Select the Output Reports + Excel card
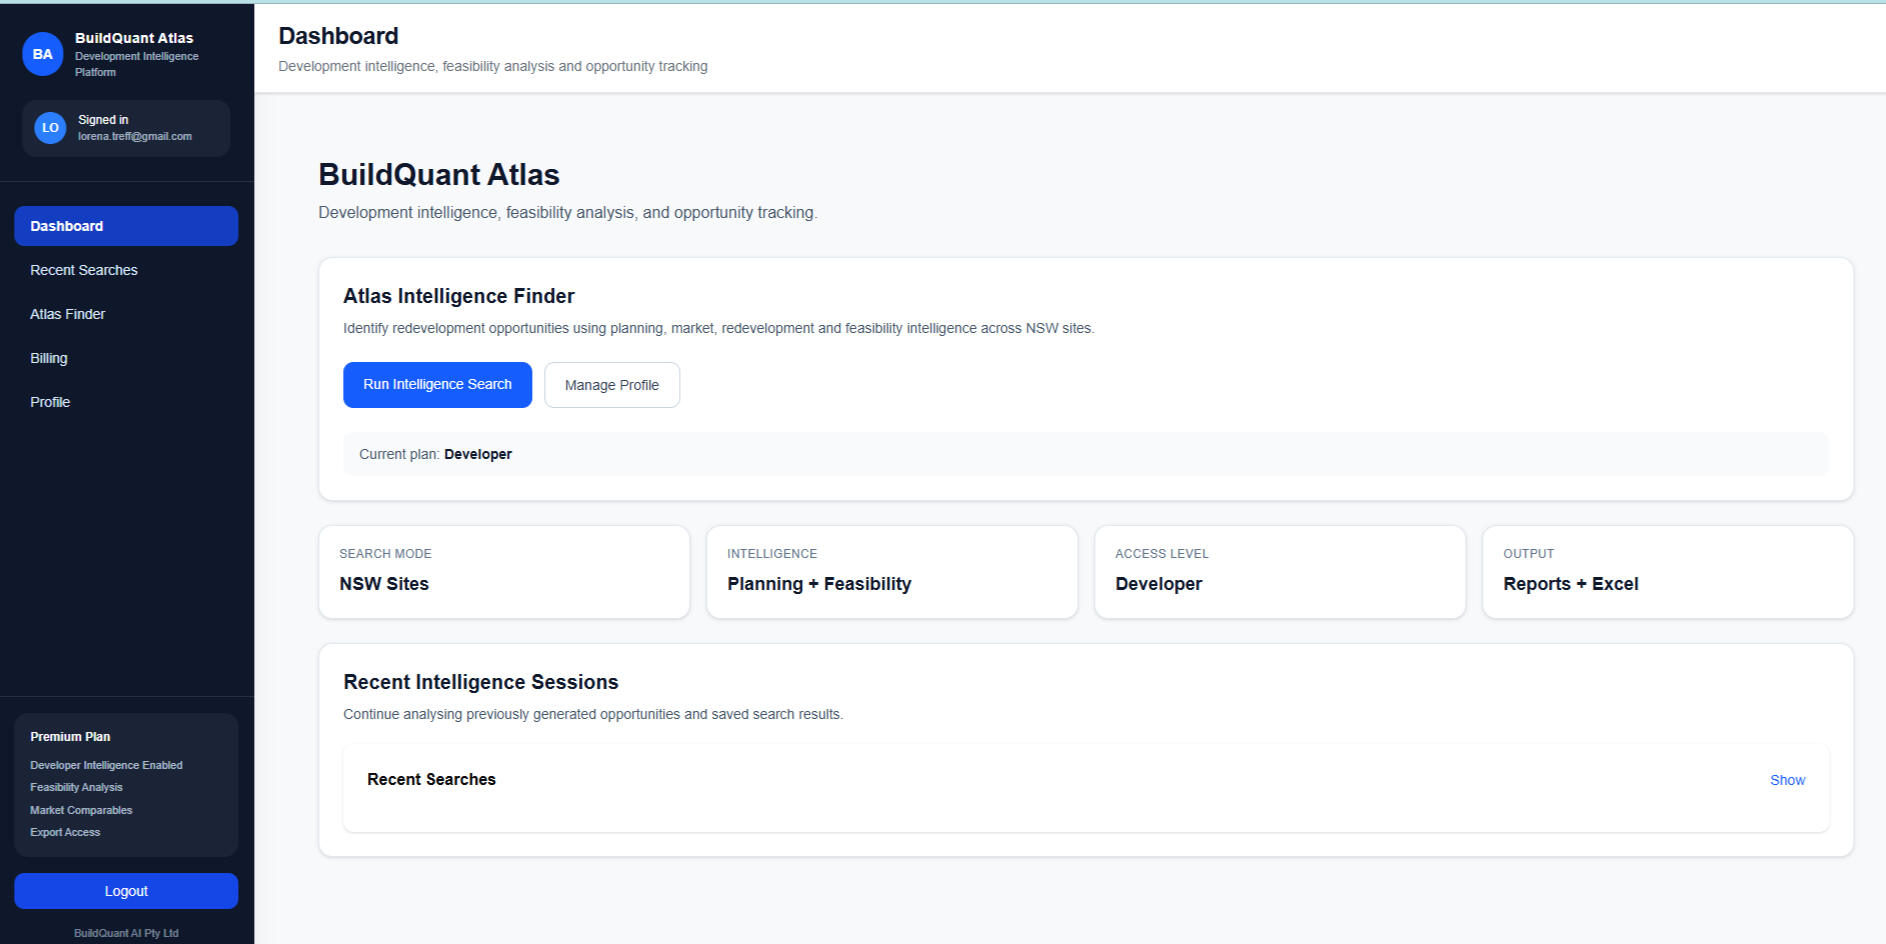 pos(1668,572)
